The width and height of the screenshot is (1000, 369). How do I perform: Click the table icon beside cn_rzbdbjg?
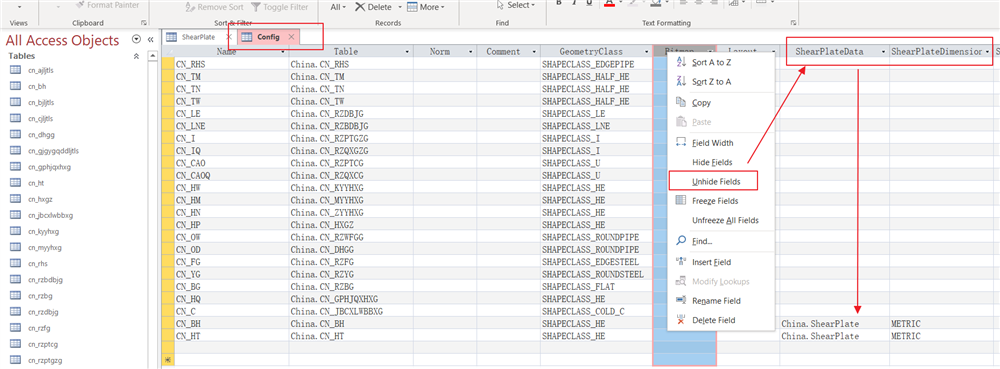[16, 279]
